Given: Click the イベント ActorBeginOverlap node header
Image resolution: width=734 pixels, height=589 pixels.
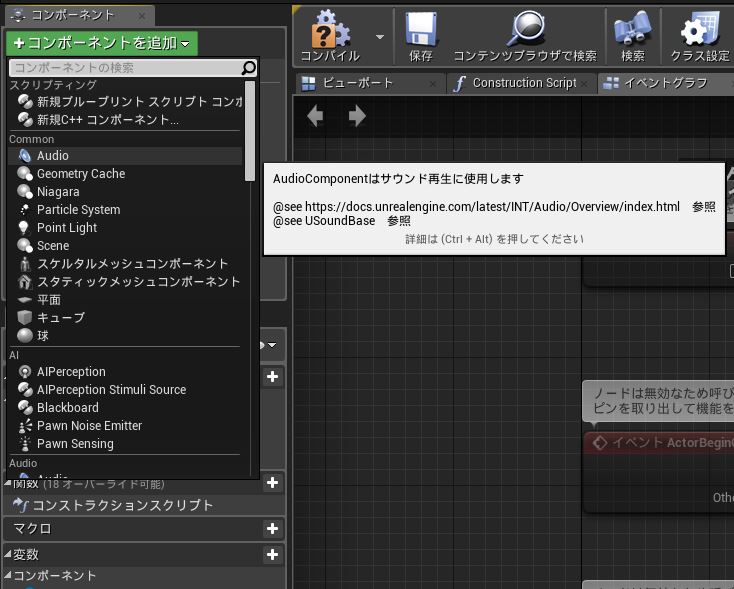Looking at the screenshot, I should pos(659,442).
